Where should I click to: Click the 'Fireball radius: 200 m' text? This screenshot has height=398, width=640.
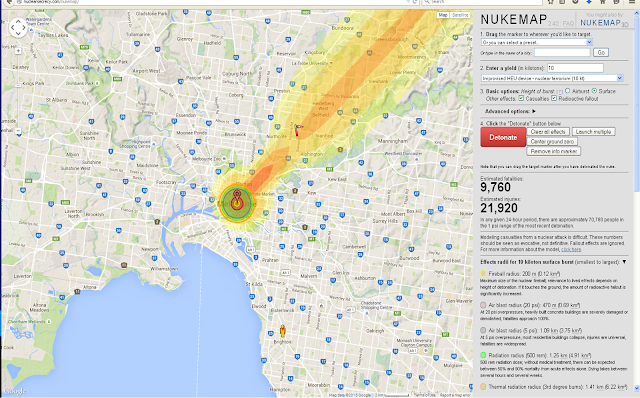[x=513, y=274]
